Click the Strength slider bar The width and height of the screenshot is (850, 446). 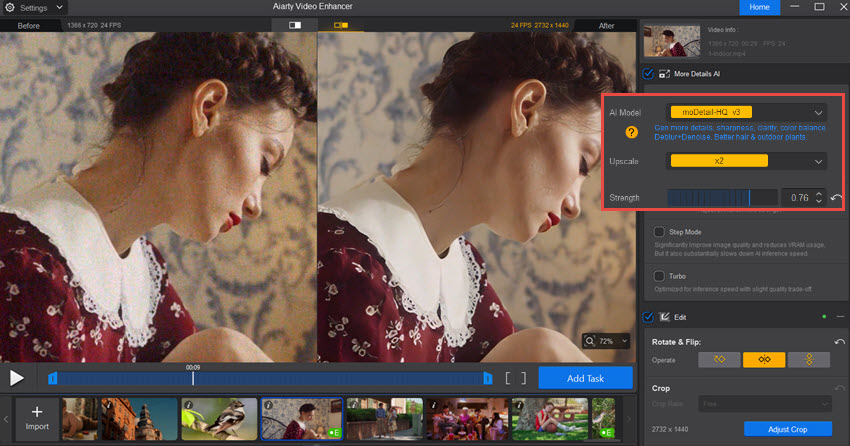tap(722, 197)
